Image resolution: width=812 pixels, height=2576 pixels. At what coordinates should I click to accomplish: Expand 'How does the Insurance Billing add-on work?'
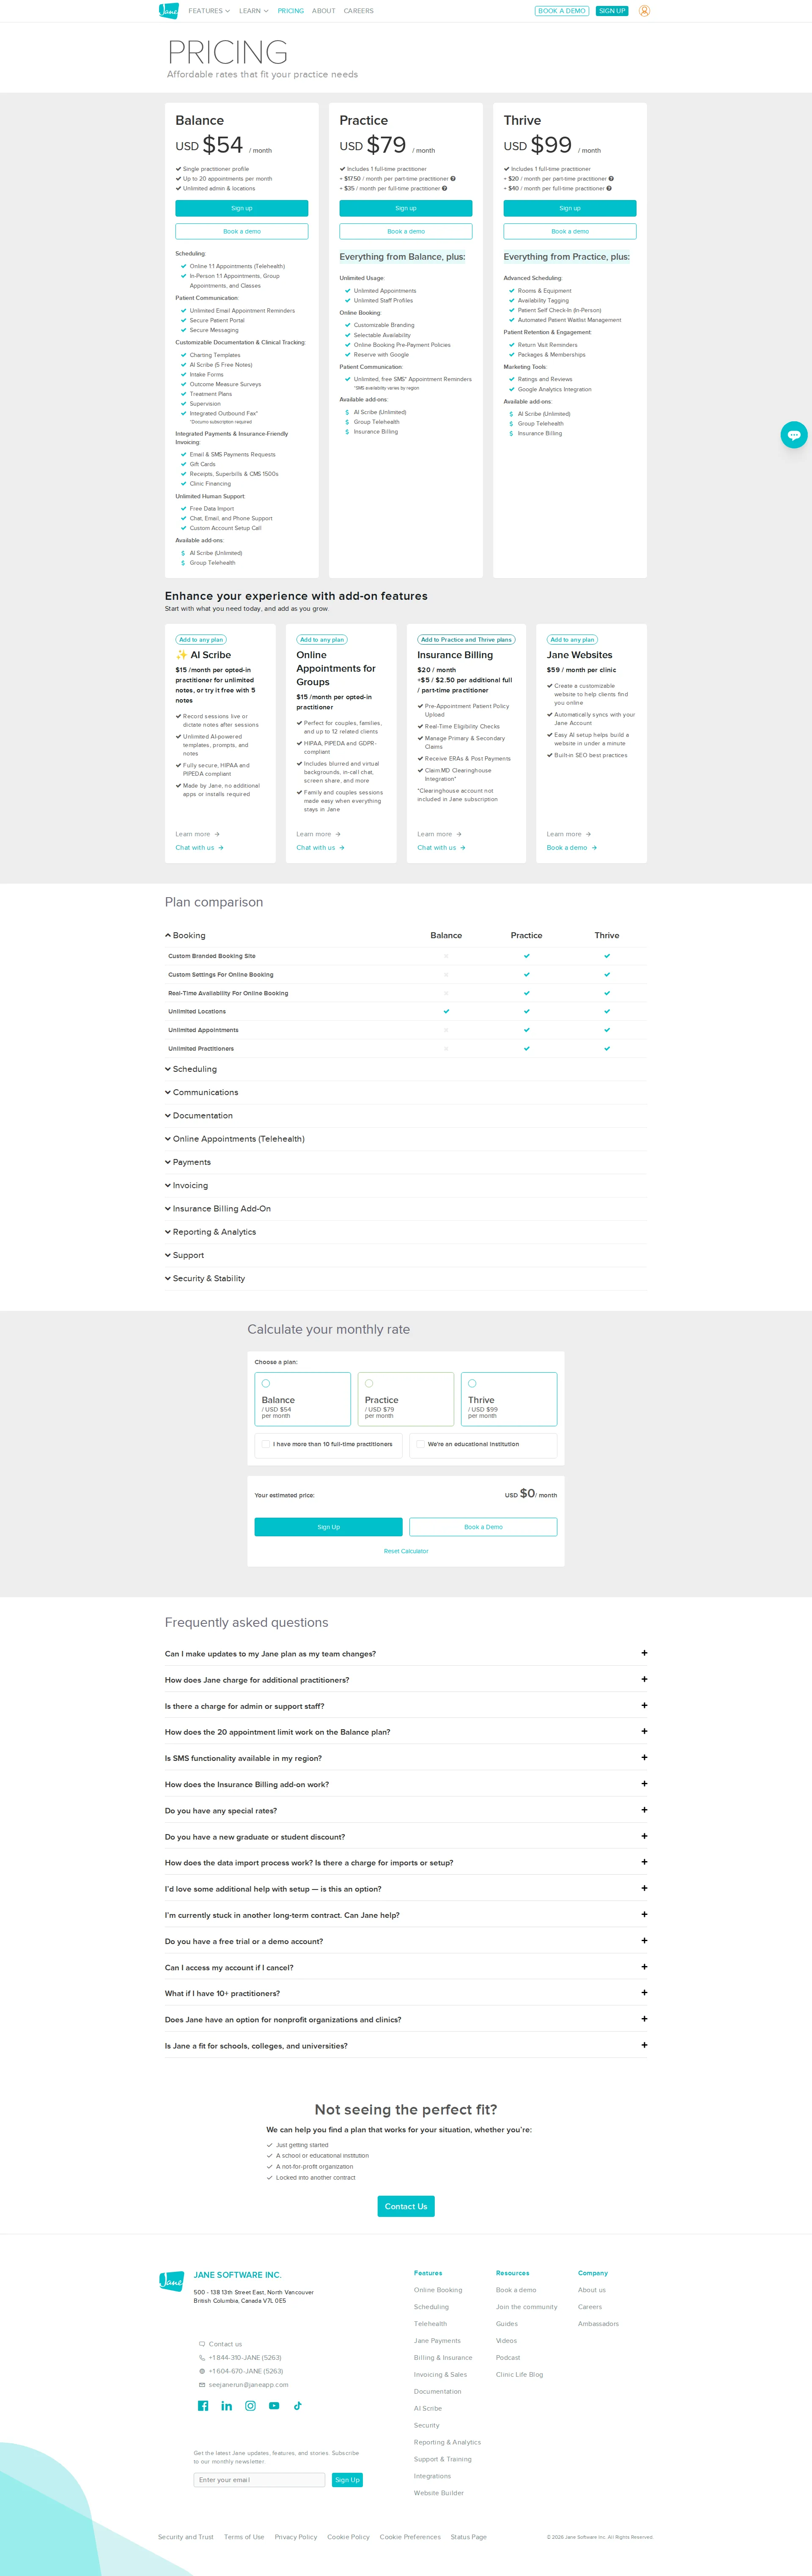tap(406, 1784)
